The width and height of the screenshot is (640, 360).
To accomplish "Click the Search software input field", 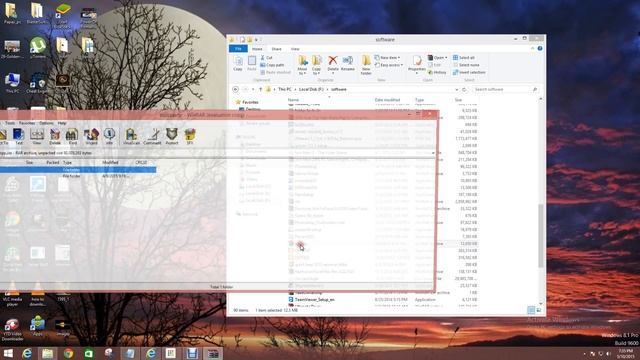I will (x=505, y=89).
